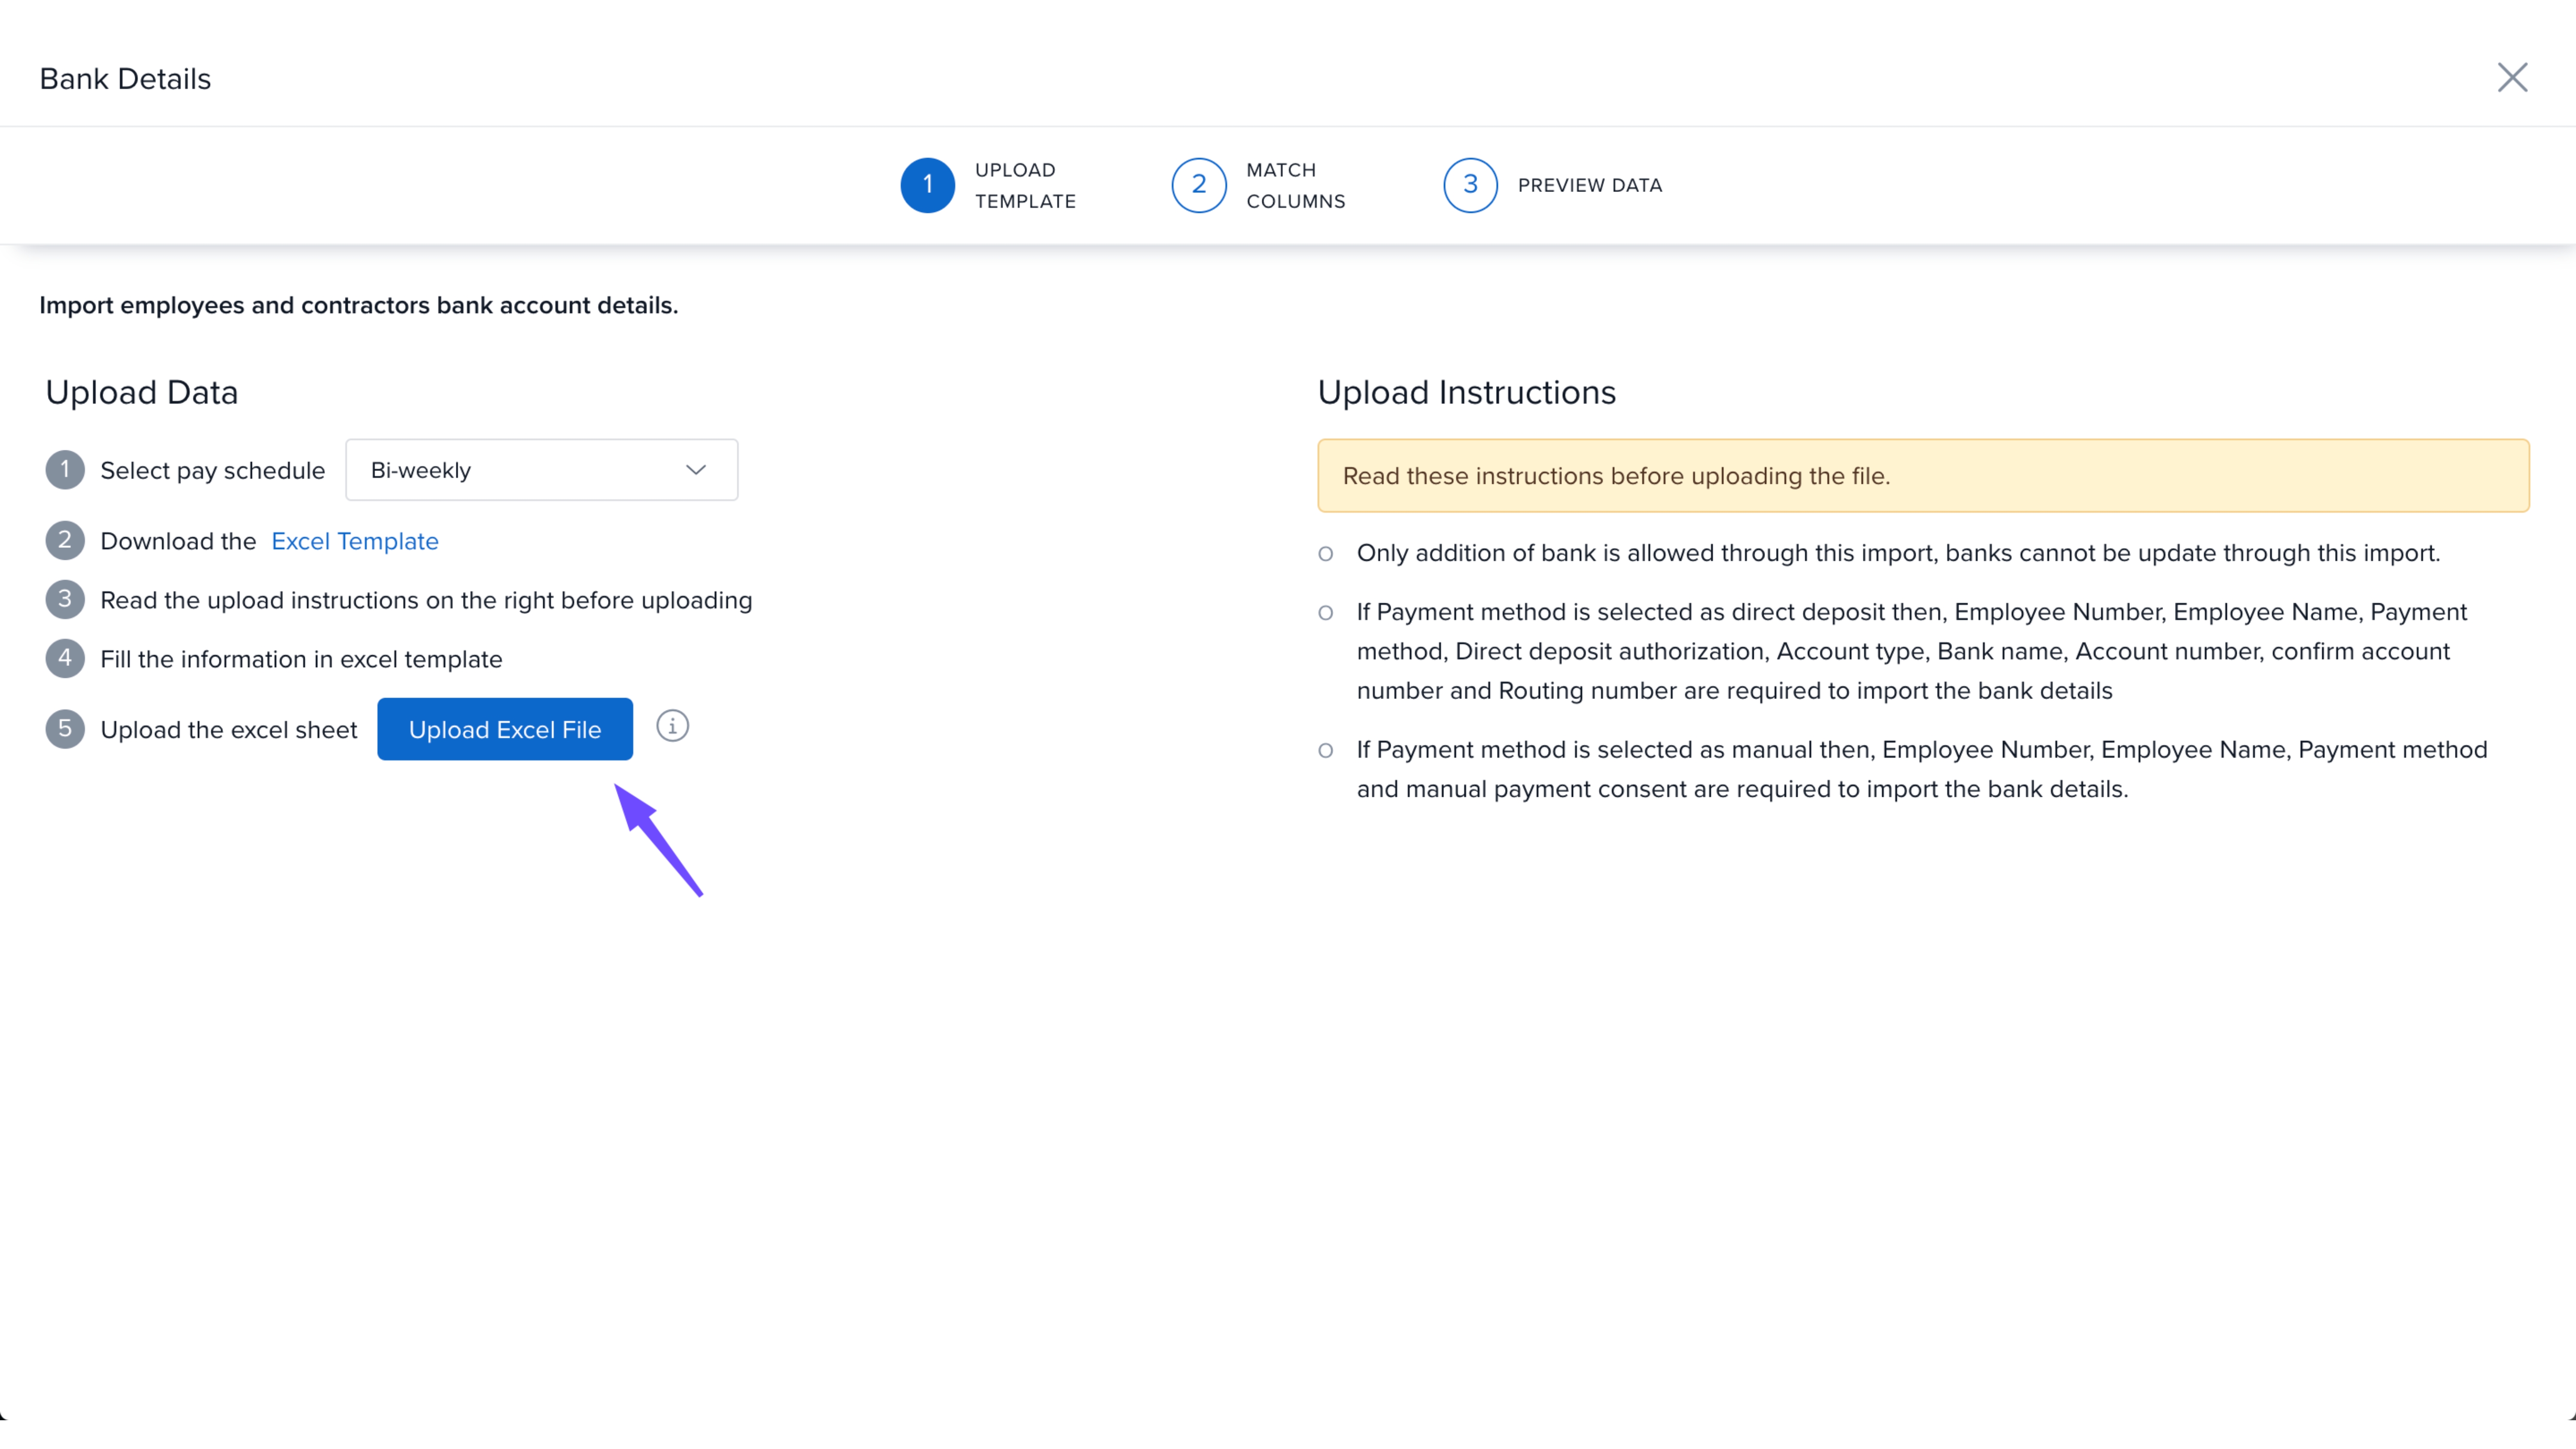Click step 1 circle in wizard header
The image size is (2576, 1449).
tap(927, 185)
